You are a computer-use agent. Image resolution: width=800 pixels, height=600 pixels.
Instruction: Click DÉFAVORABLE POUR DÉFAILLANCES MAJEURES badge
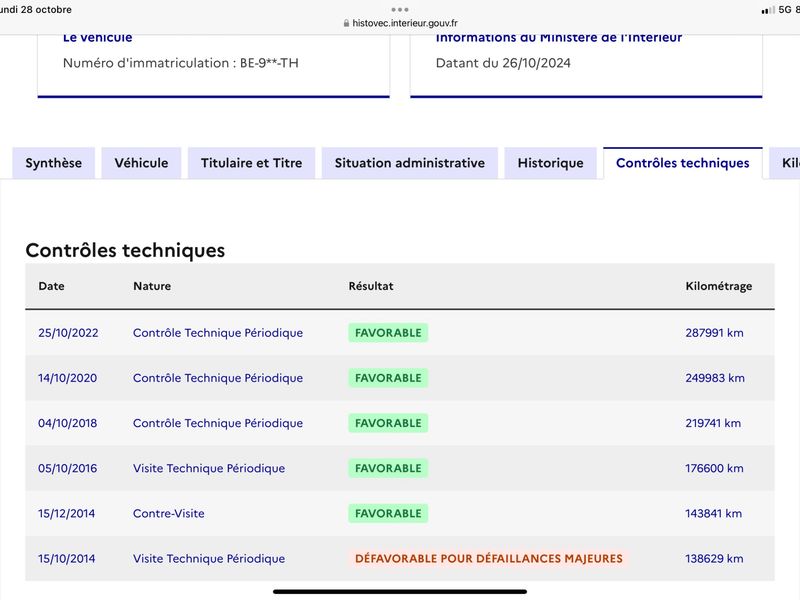pos(489,559)
